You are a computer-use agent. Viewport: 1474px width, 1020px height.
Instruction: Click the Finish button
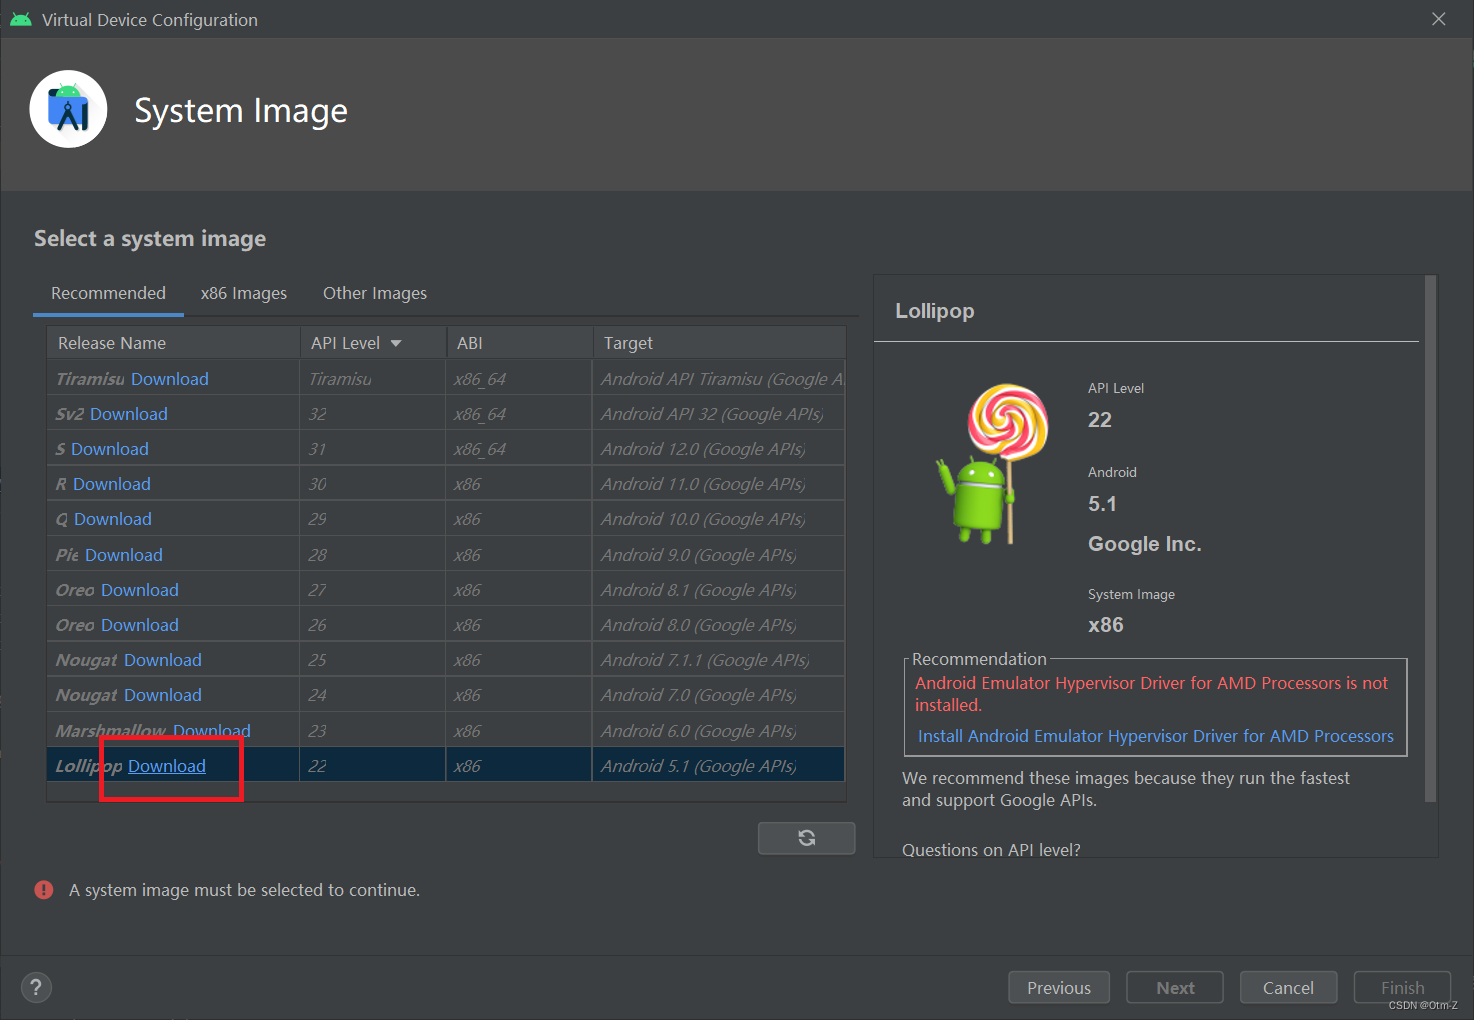[1402, 988]
